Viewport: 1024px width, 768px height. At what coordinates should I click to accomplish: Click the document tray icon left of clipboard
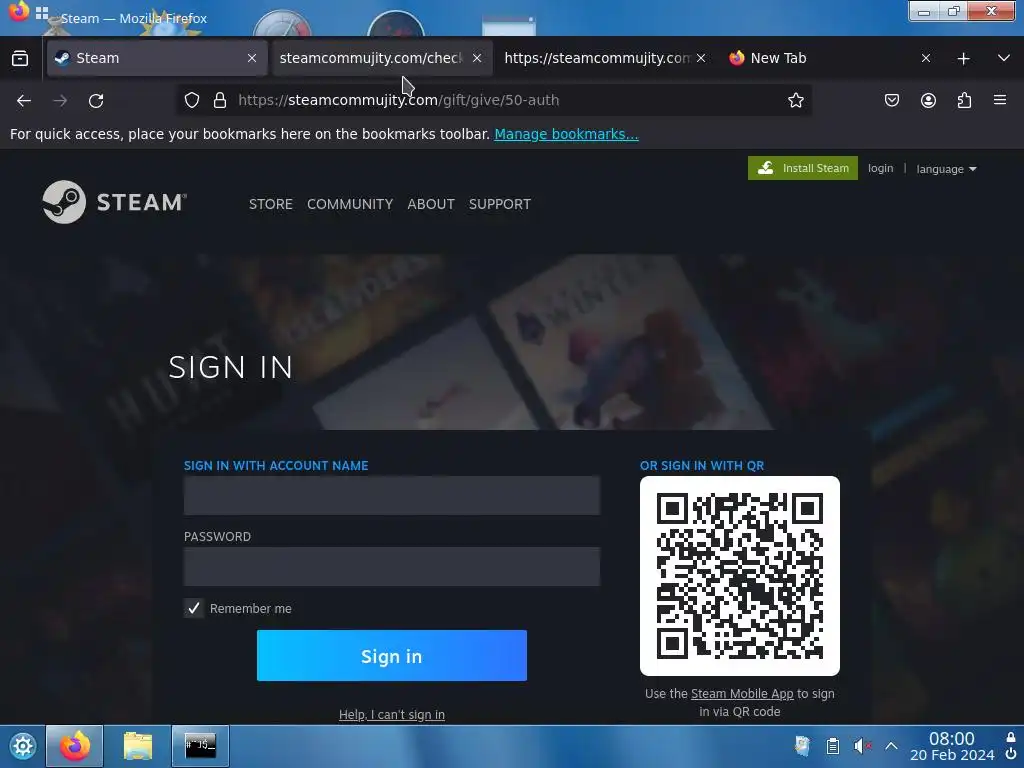coord(803,746)
